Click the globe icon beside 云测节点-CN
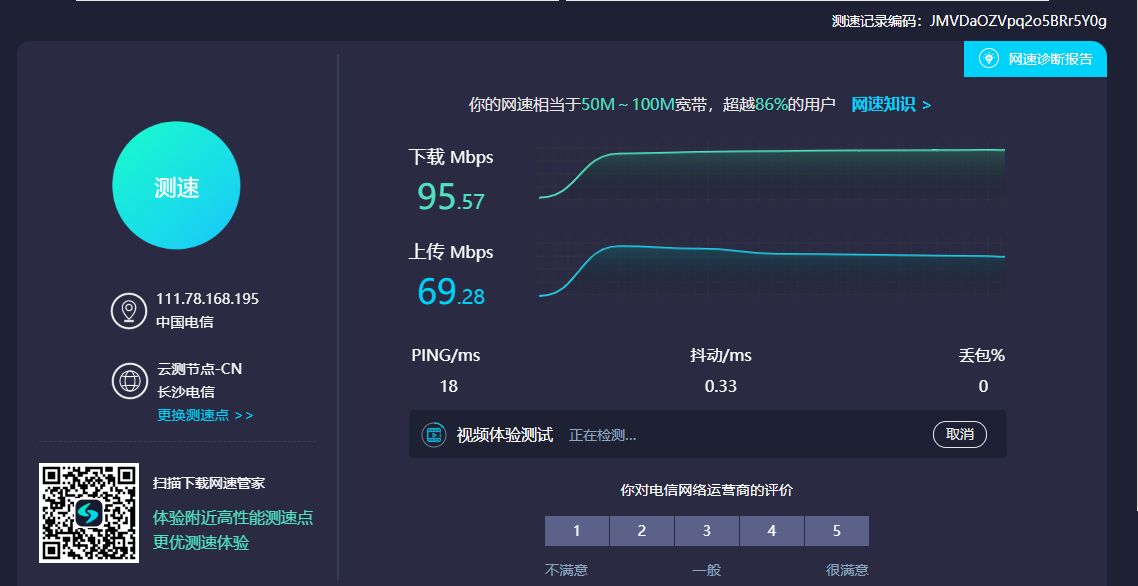 (129, 381)
